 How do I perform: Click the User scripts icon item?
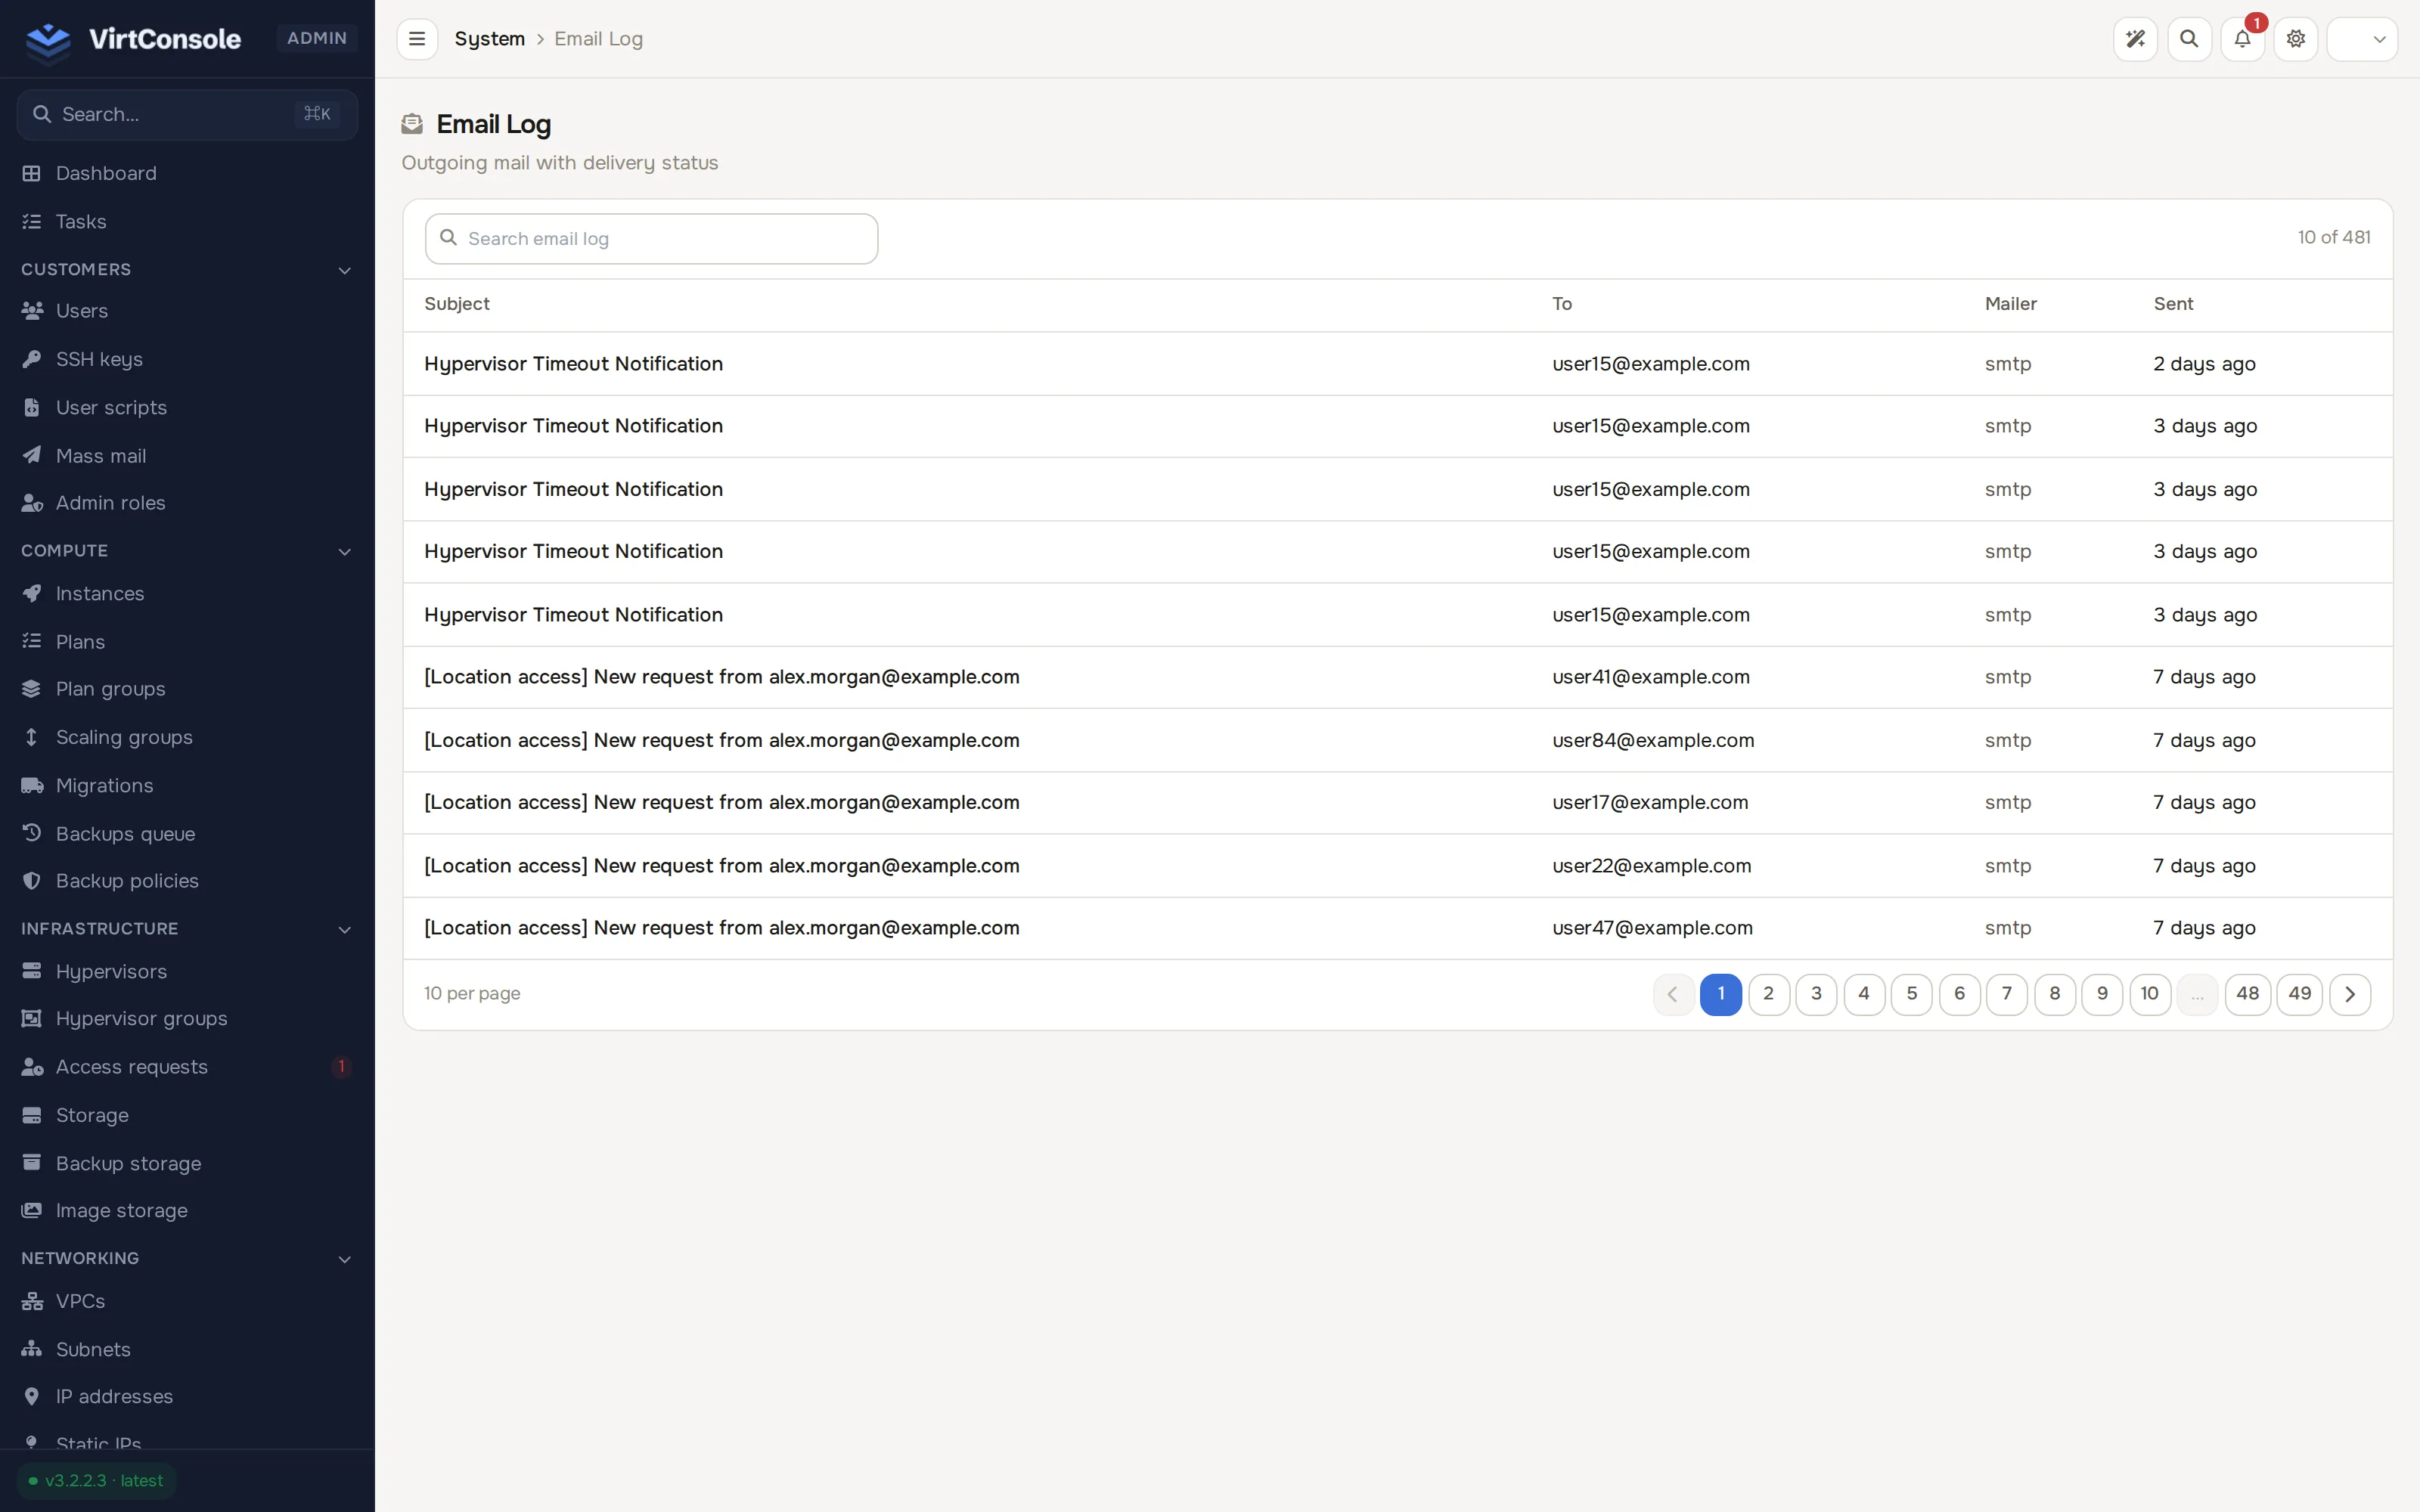point(32,407)
